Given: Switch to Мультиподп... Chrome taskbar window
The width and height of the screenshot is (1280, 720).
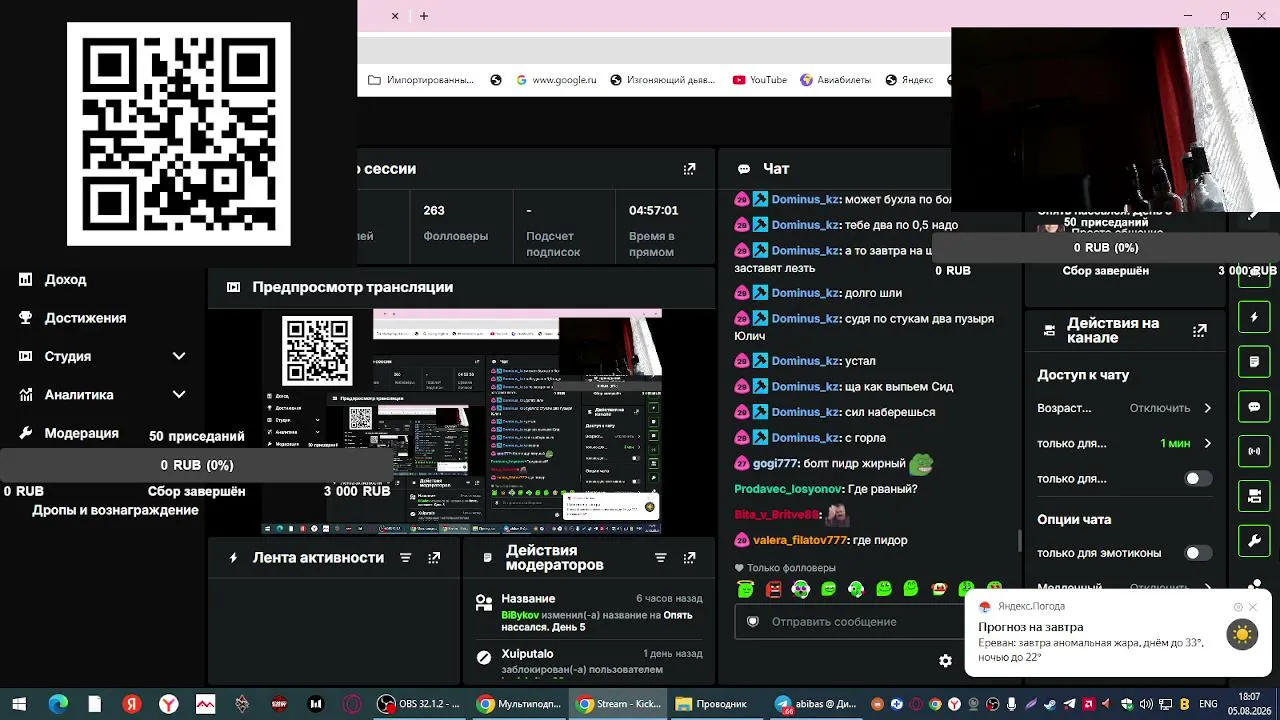Looking at the screenshot, I should (x=519, y=704).
